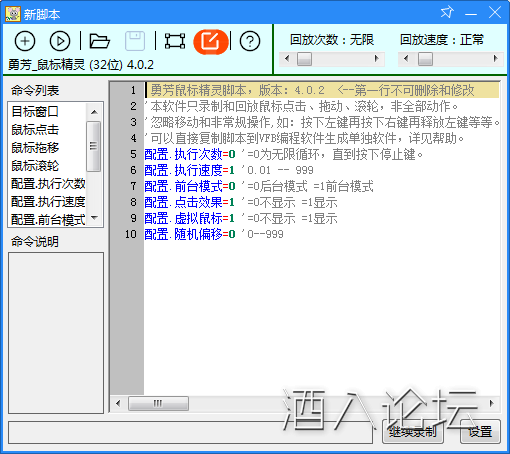Select the target window frame icon
Image resolution: width=510 pixels, height=454 pixels.
[x=175, y=41]
